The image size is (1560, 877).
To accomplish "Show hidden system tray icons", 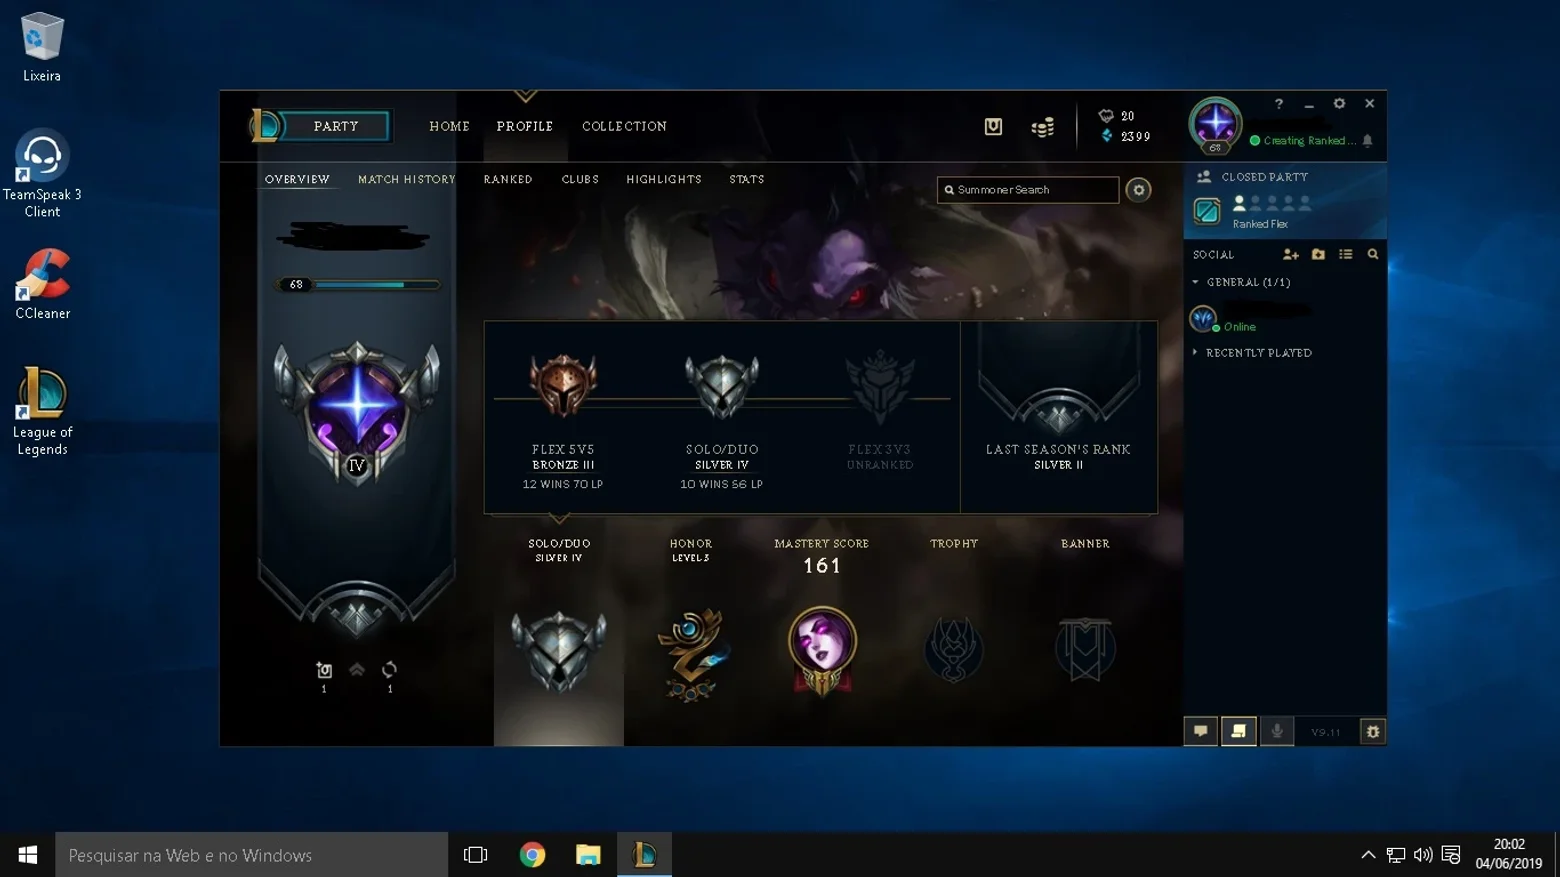I will [1368, 855].
